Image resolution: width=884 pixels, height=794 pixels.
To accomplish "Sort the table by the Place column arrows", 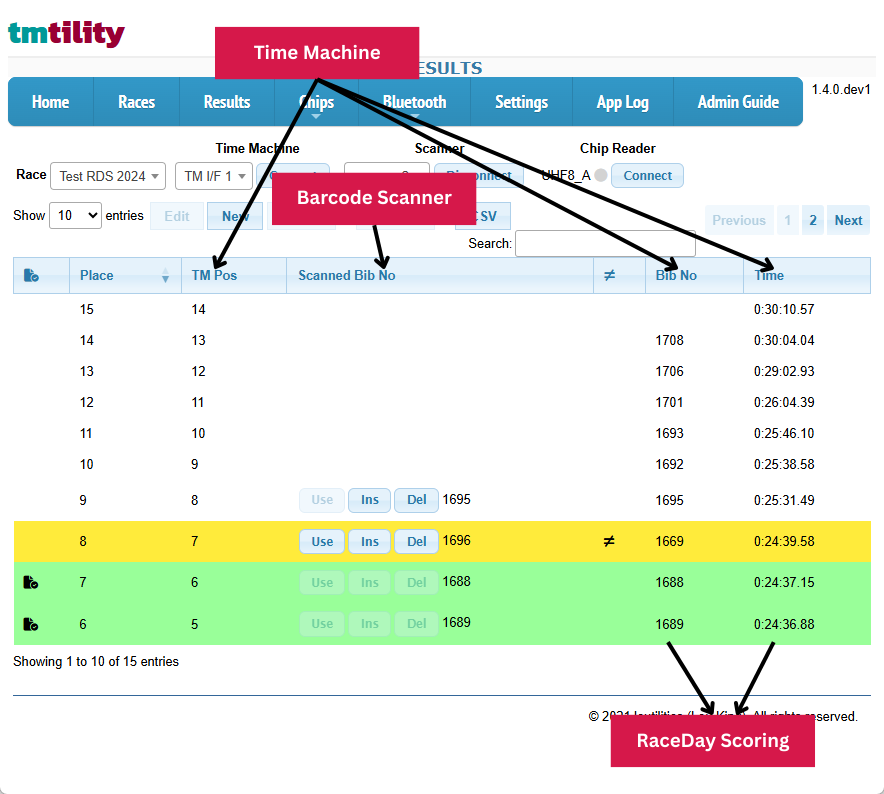I will (x=165, y=276).
